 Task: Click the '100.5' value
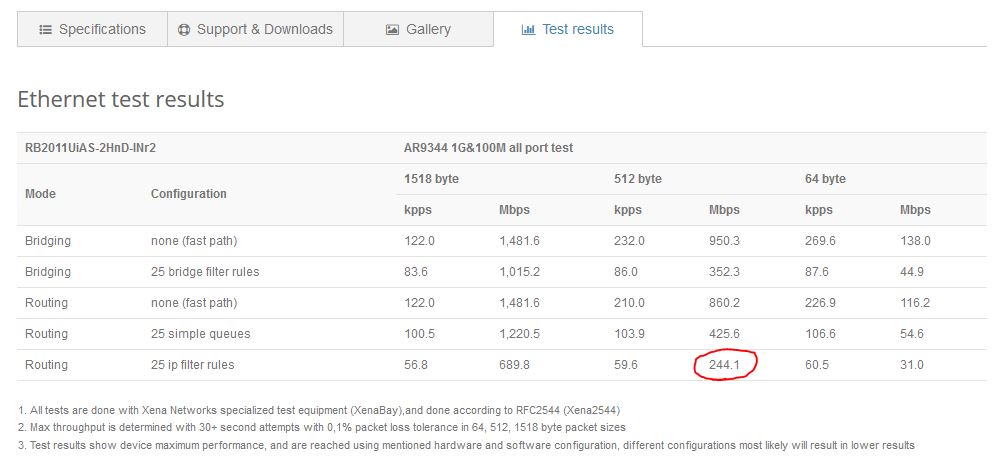tap(419, 334)
